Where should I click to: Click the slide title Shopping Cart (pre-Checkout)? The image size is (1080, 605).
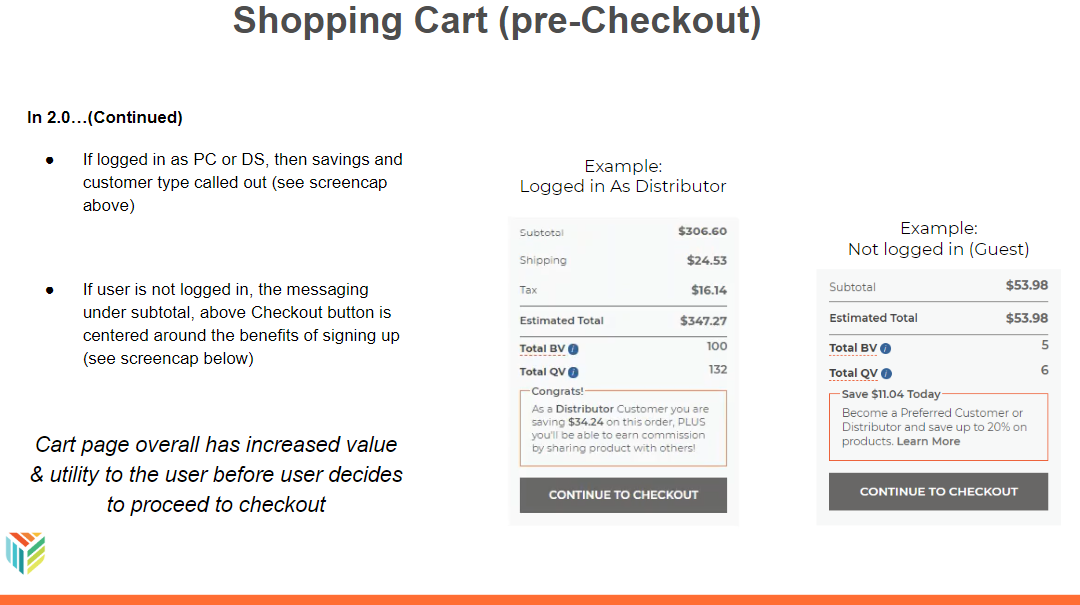click(497, 21)
